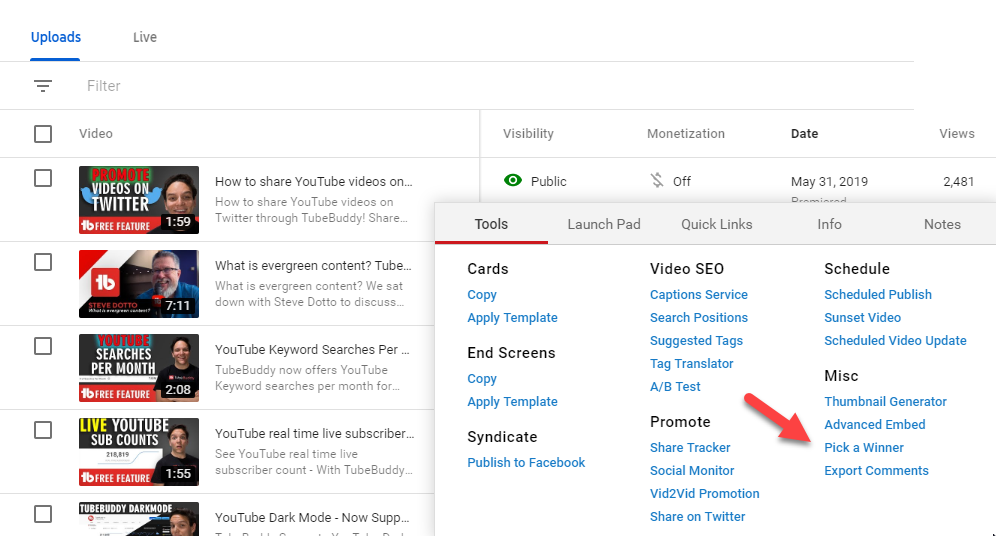Switch to the Live tab

pos(145,38)
